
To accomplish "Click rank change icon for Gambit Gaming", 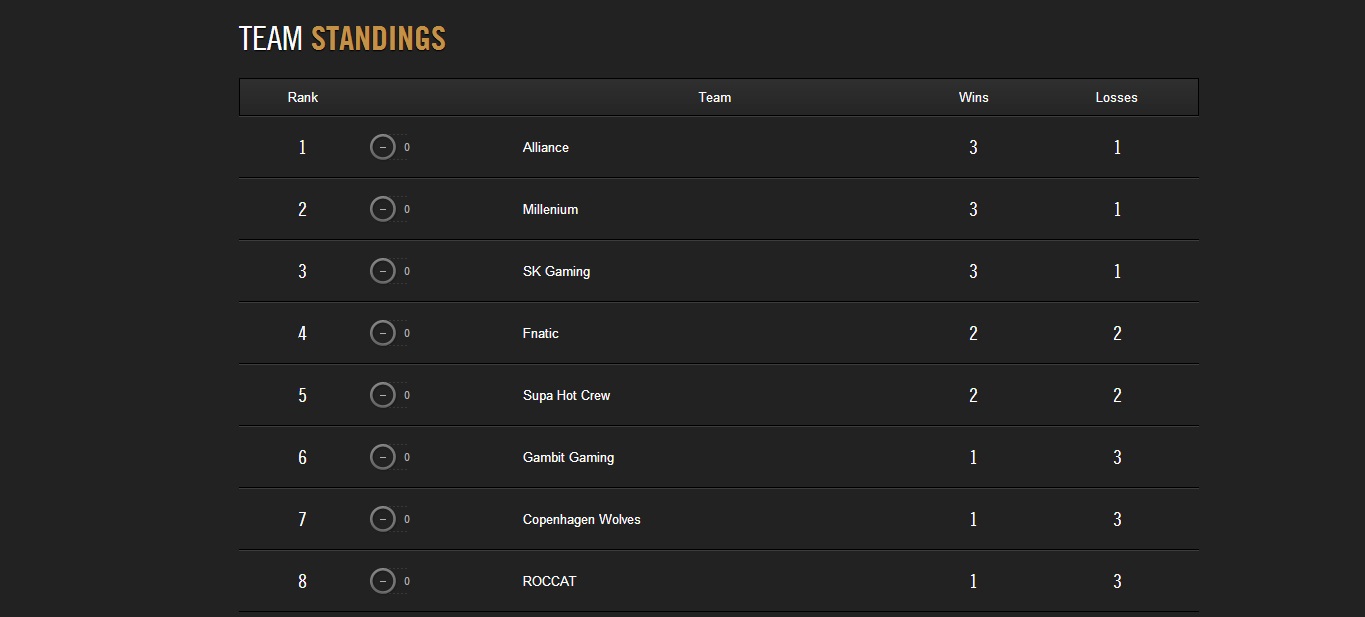I will [383, 457].
